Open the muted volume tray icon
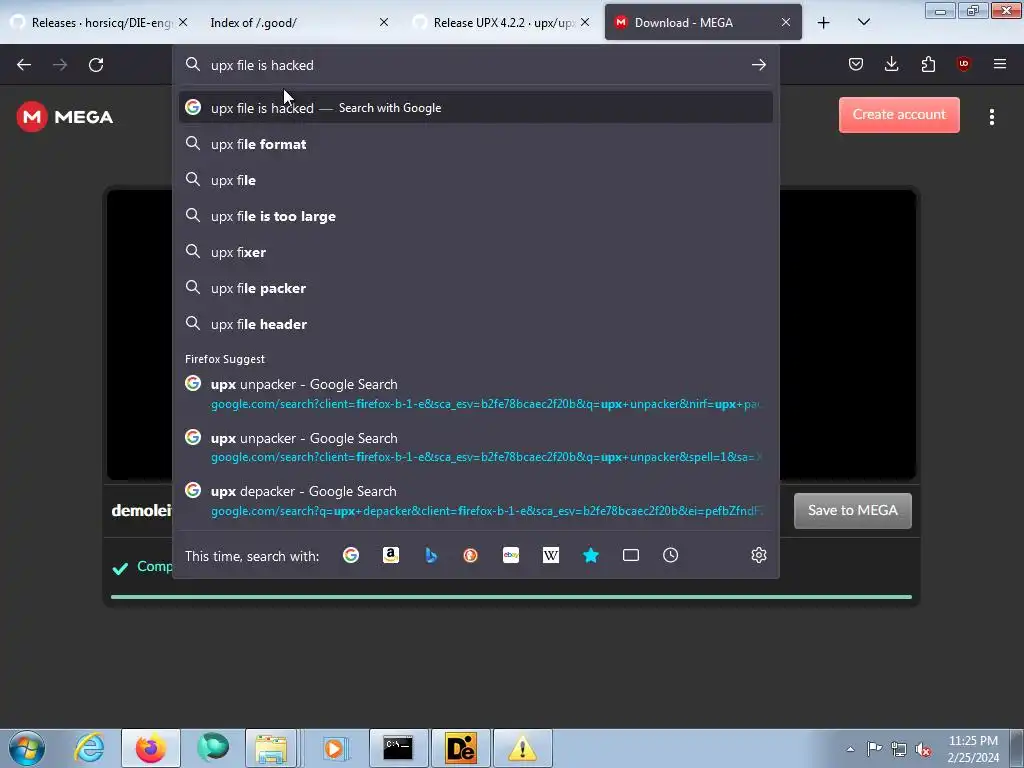Viewport: 1024px width, 768px height. pos(923,749)
